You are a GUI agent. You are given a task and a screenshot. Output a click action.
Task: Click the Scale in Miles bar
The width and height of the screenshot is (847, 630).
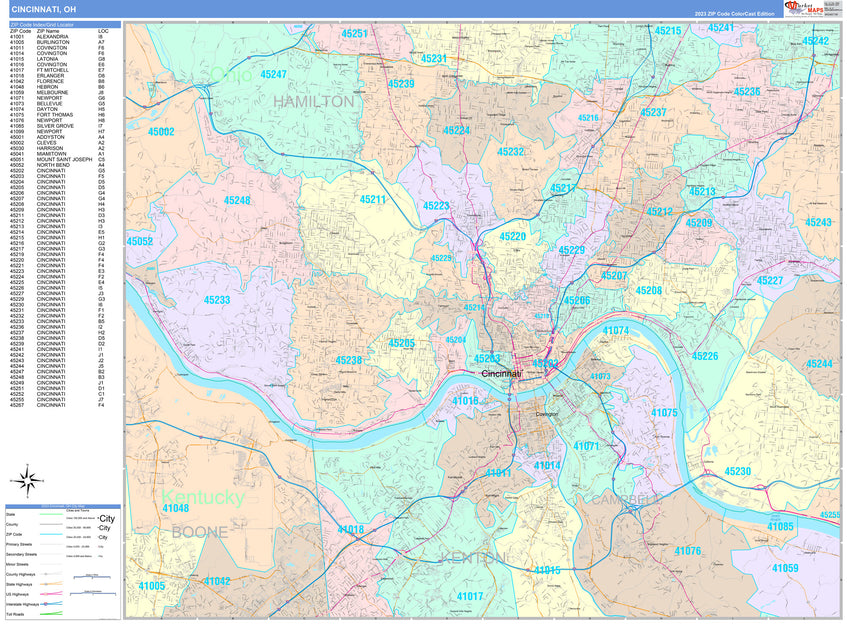click(93, 577)
